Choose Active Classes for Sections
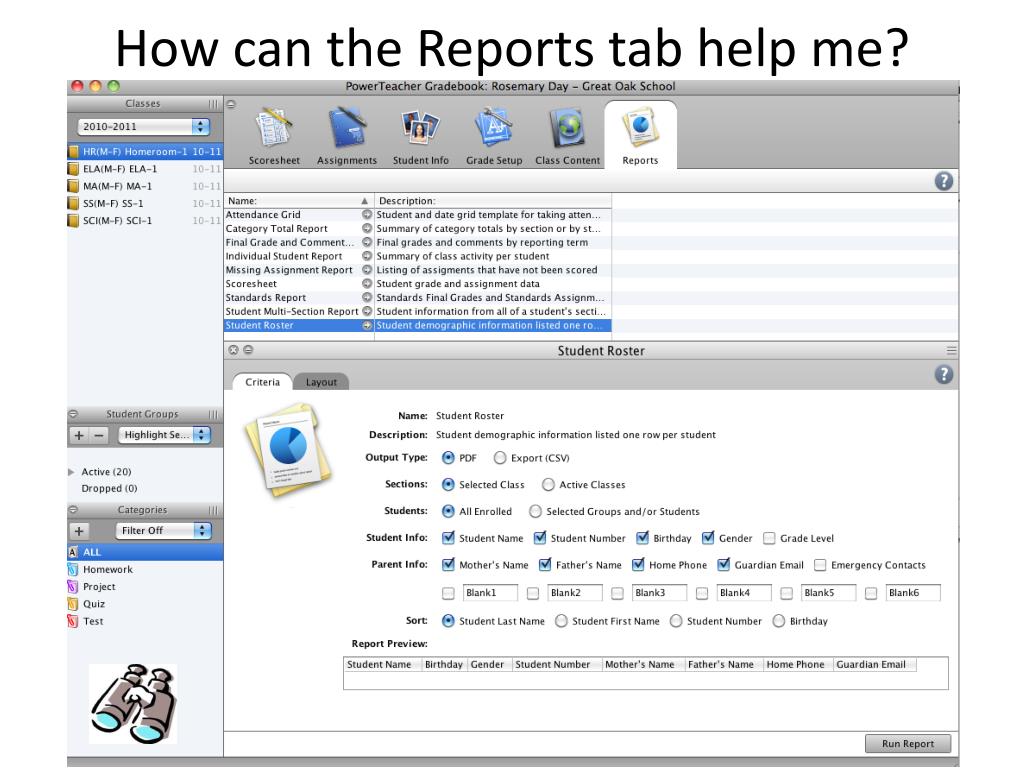This screenshot has width=1024, height=768. coord(548,485)
